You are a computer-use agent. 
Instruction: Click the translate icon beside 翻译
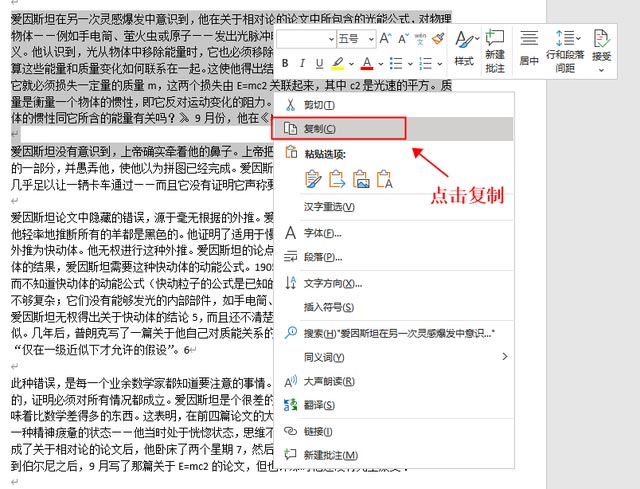coord(290,405)
